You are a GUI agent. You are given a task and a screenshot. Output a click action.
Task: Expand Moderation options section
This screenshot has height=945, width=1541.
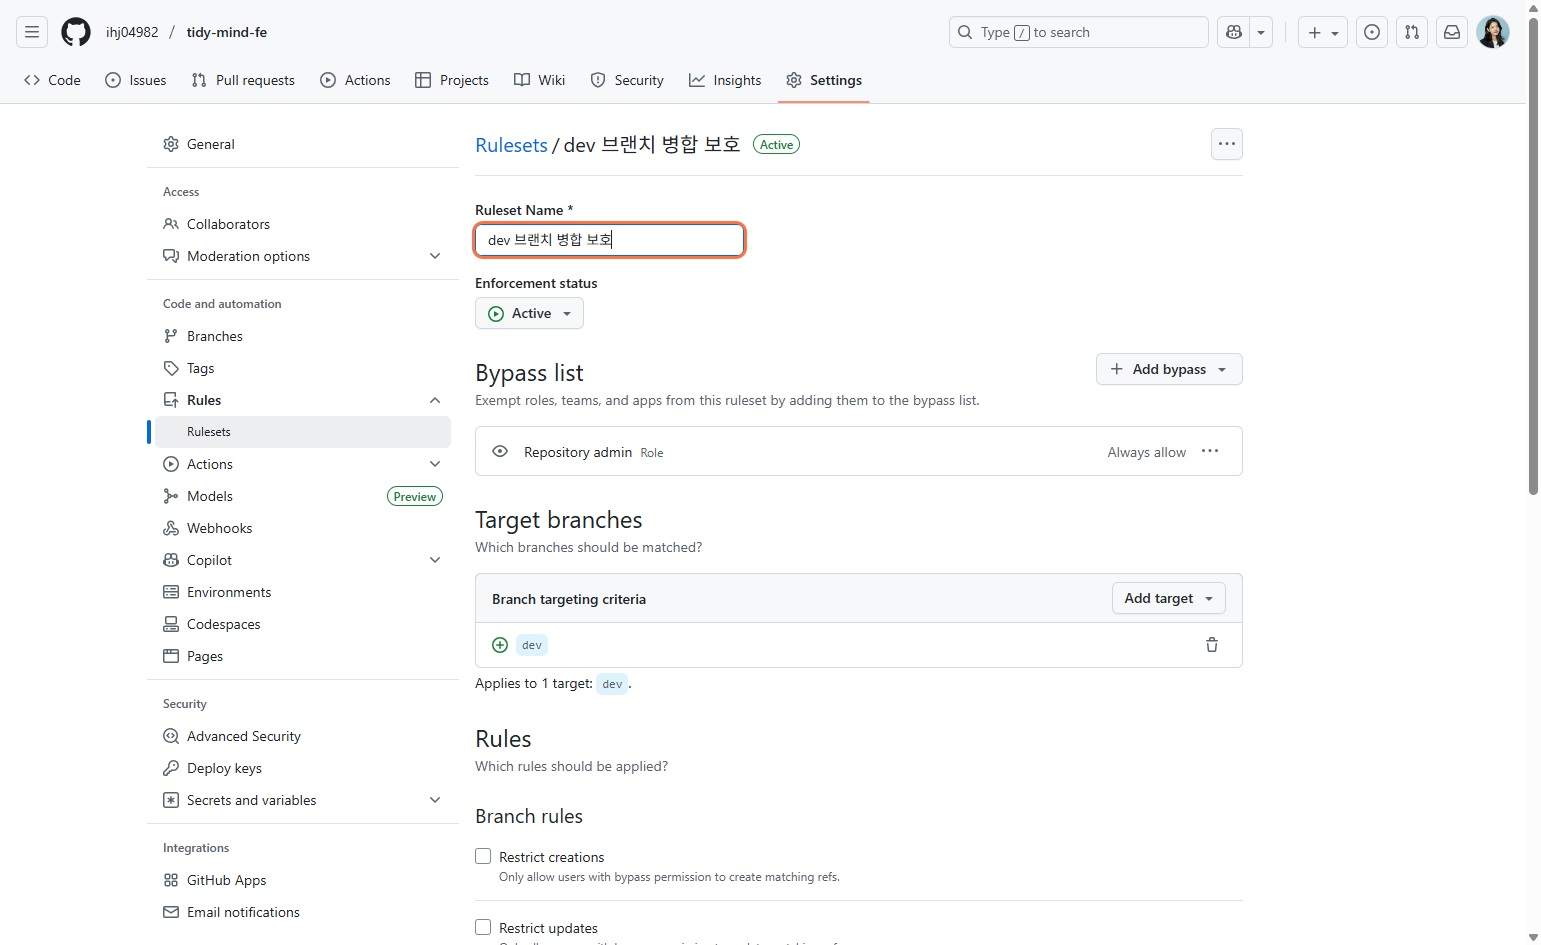point(303,256)
